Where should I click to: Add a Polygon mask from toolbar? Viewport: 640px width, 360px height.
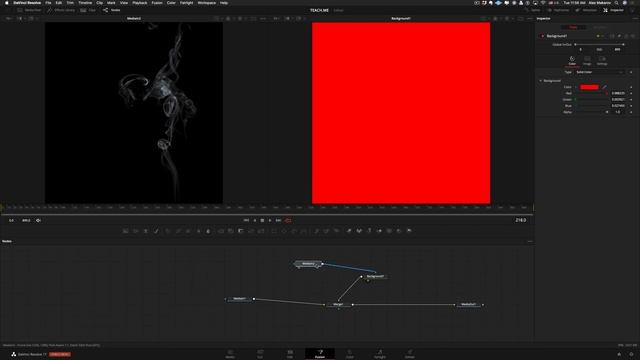tap(294, 231)
